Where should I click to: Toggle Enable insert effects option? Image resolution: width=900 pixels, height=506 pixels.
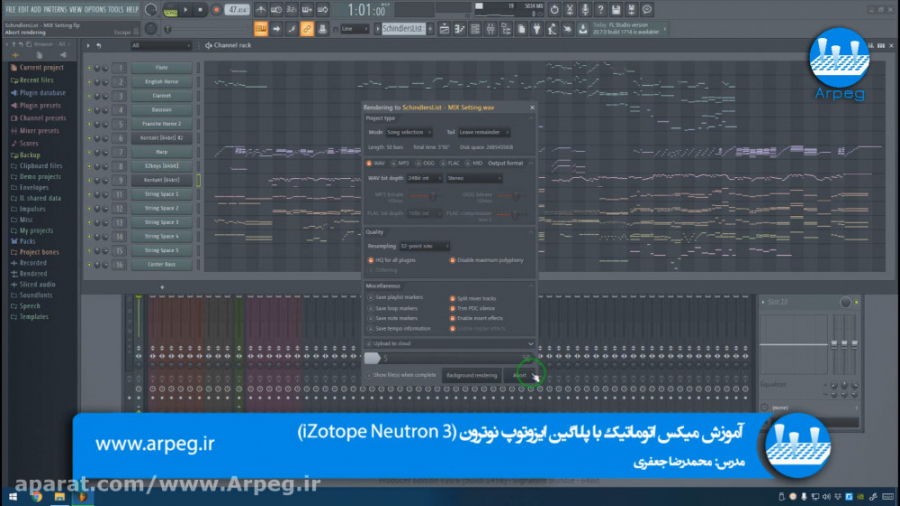point(476,318)
